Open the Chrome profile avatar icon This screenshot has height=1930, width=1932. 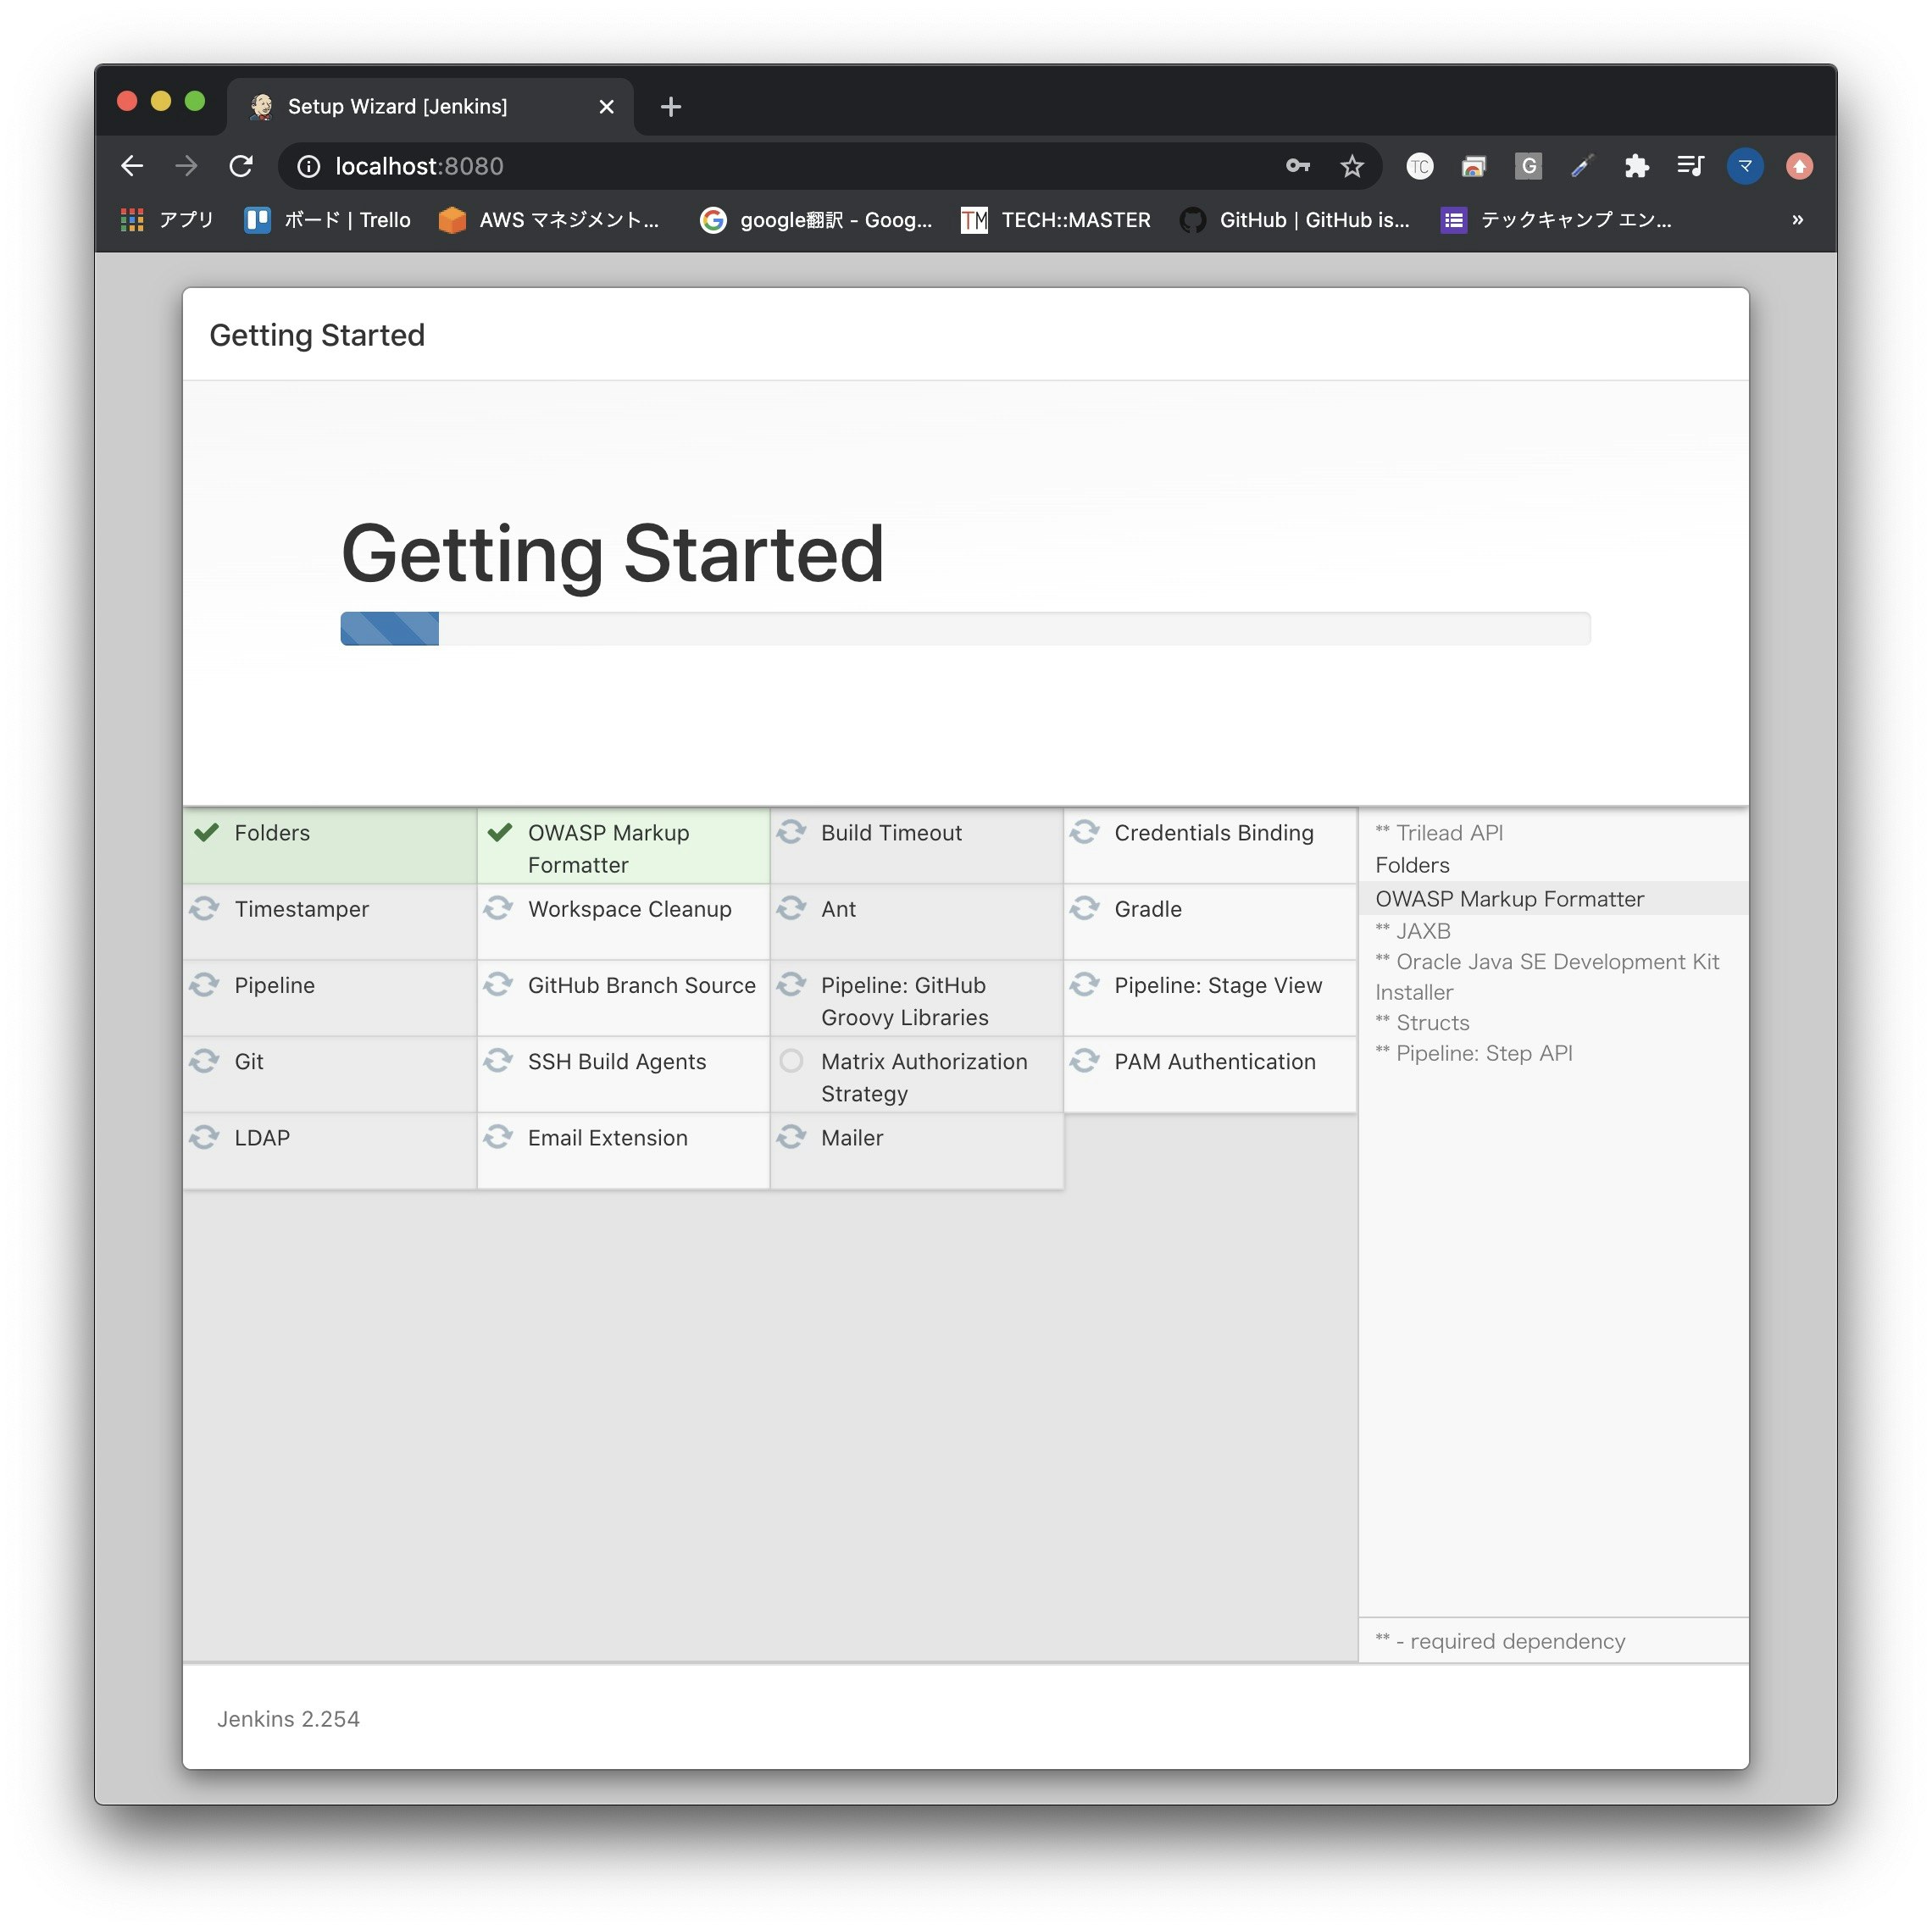pos(1745,166)
